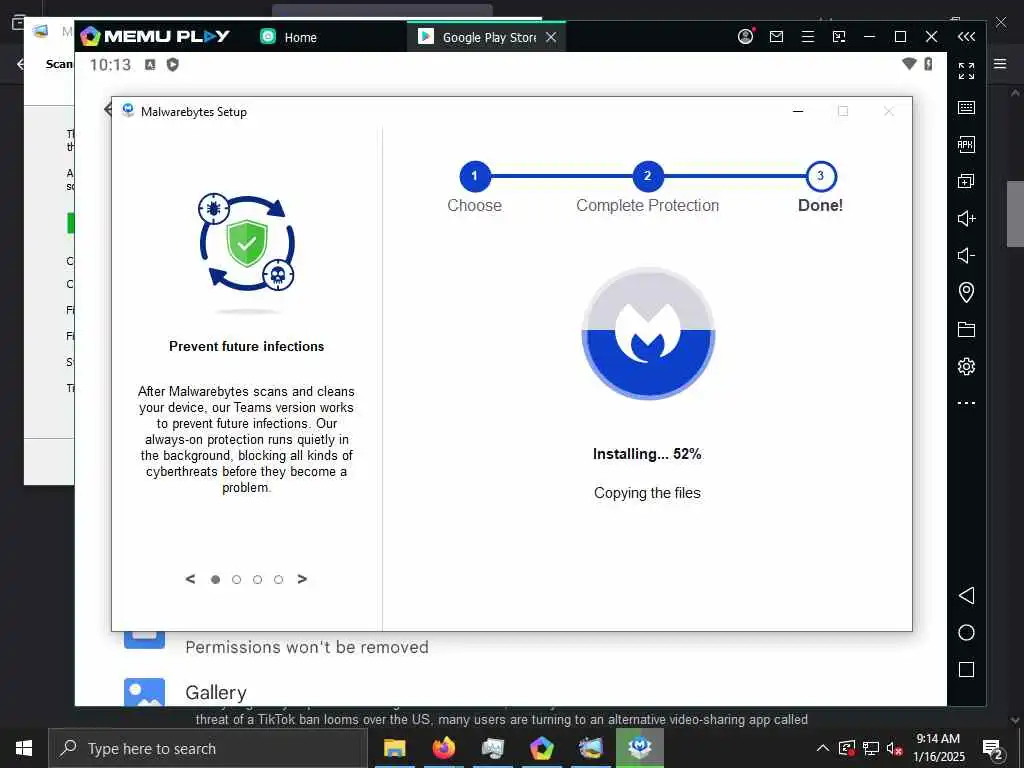Toggle MEmu fullscreen mode icon
The height and width of the screenshot is (768, 1024).
click(967, 71)
